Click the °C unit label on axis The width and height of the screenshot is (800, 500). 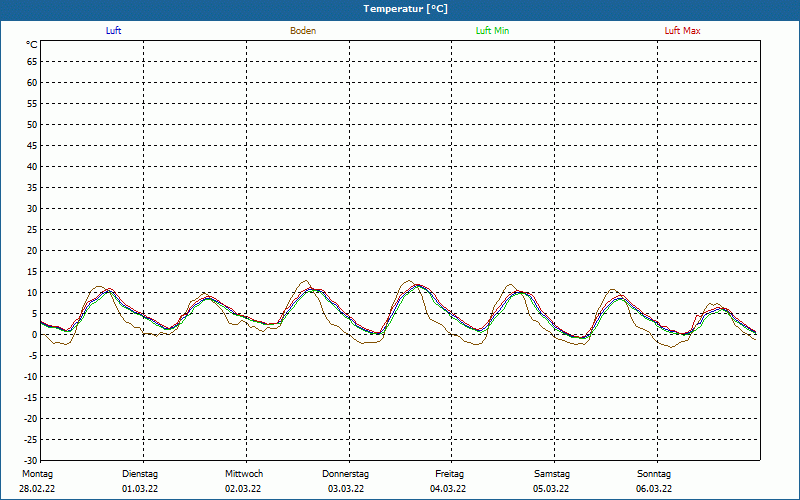(x=32, y=45)
